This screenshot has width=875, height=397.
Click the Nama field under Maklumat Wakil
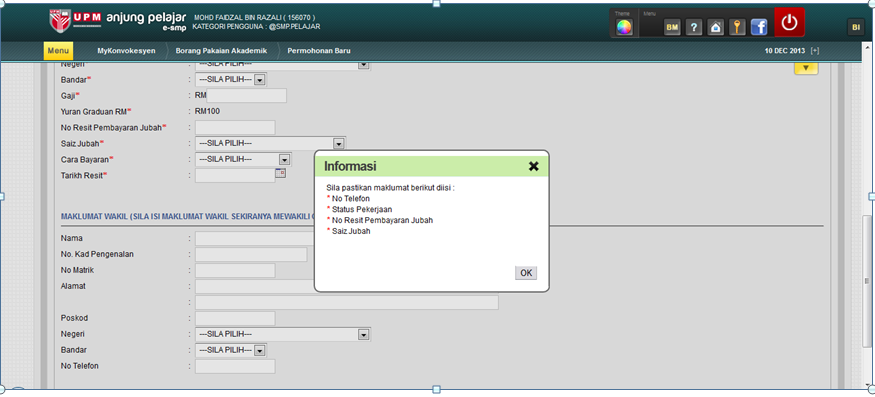pyautogui.click(x=254, y=238)
